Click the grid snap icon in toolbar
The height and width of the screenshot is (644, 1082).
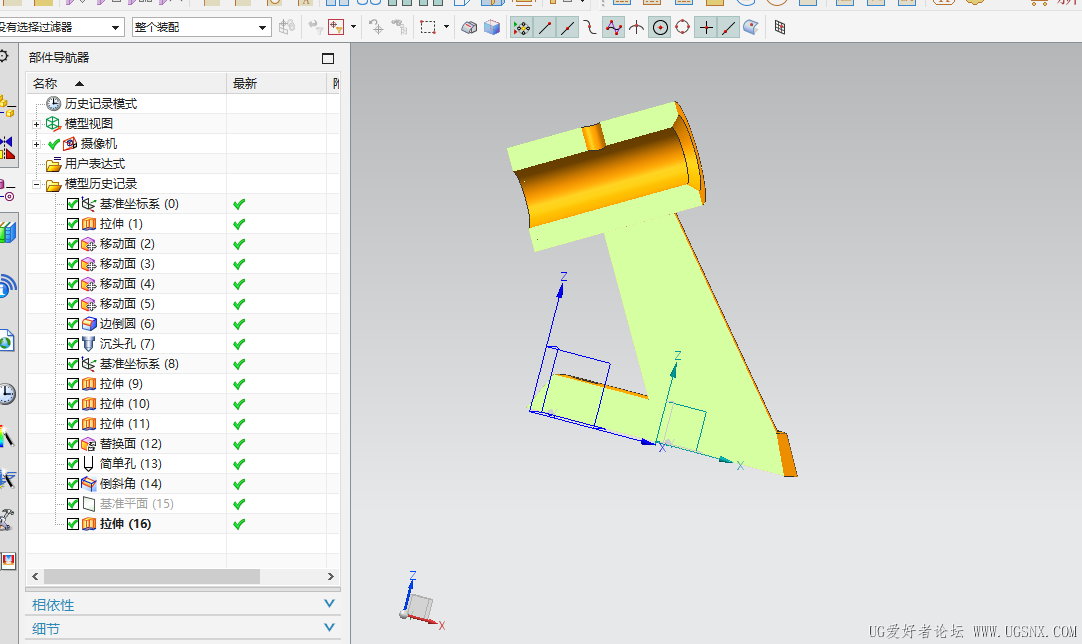pyautogui.click(x=780, y=28)
